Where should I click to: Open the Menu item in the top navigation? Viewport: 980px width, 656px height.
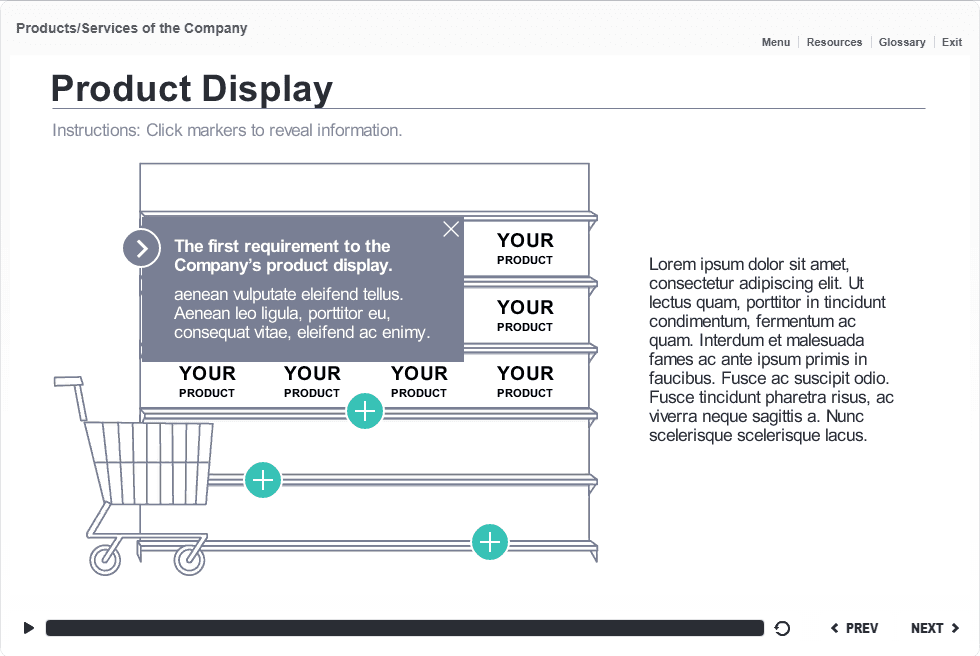[x=775, y=42]
